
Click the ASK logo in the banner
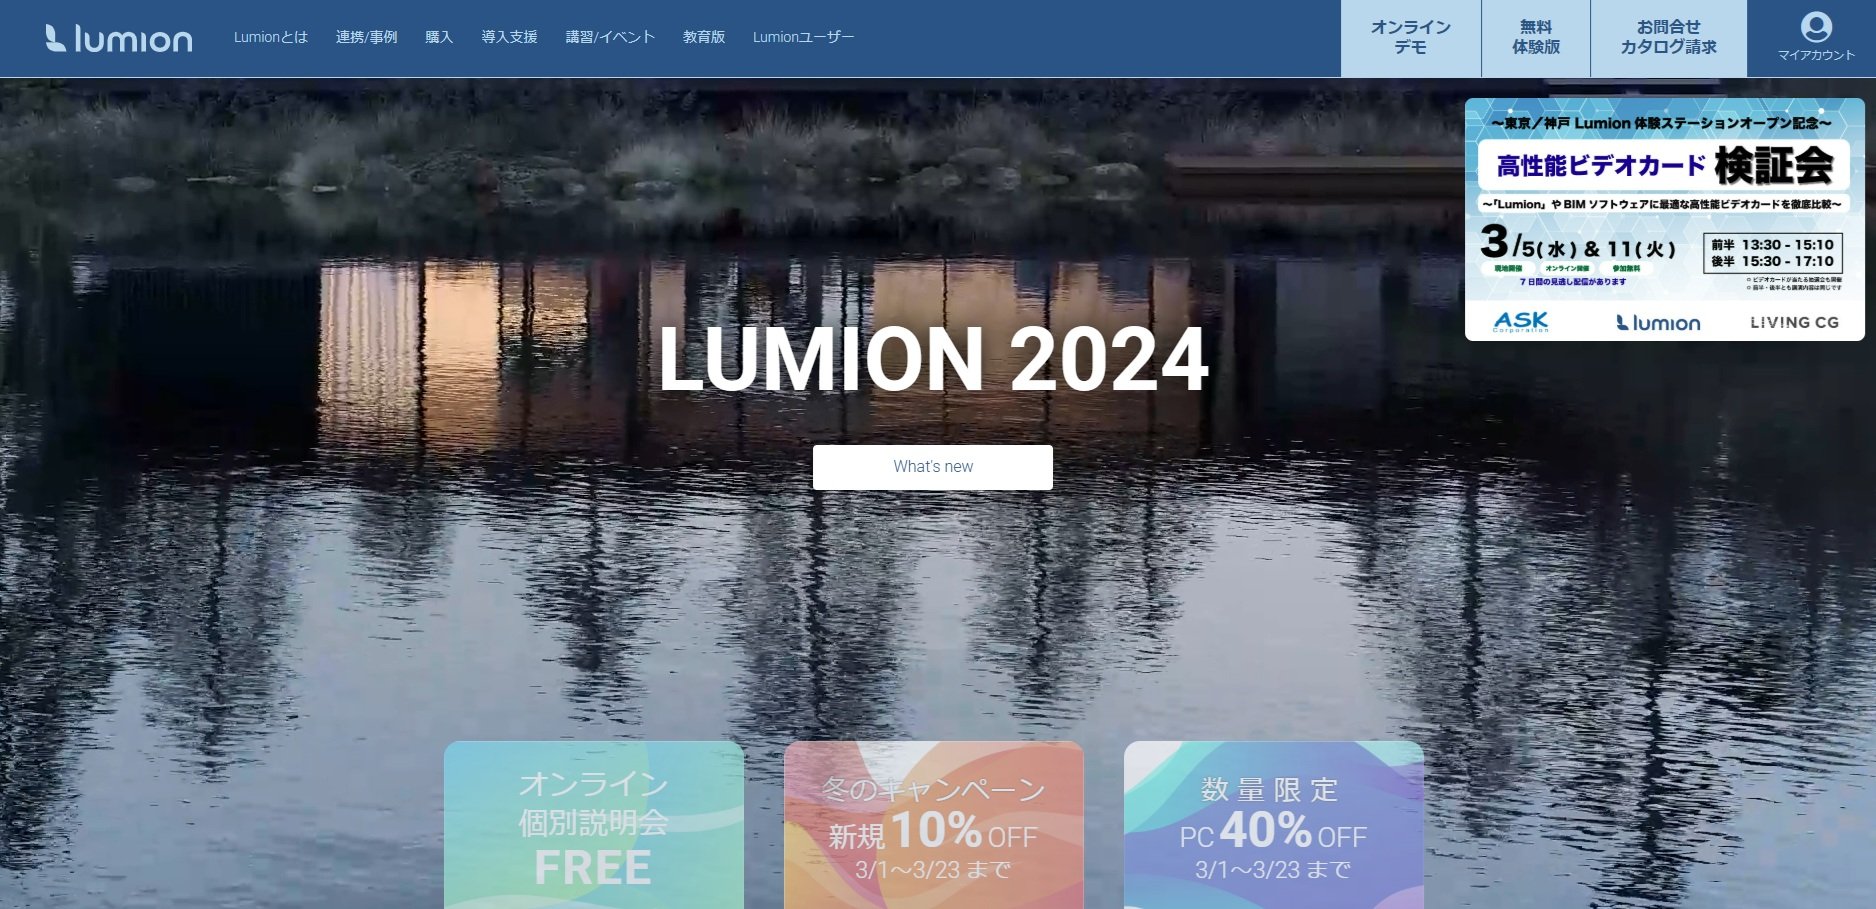[x=1521, y=321]
